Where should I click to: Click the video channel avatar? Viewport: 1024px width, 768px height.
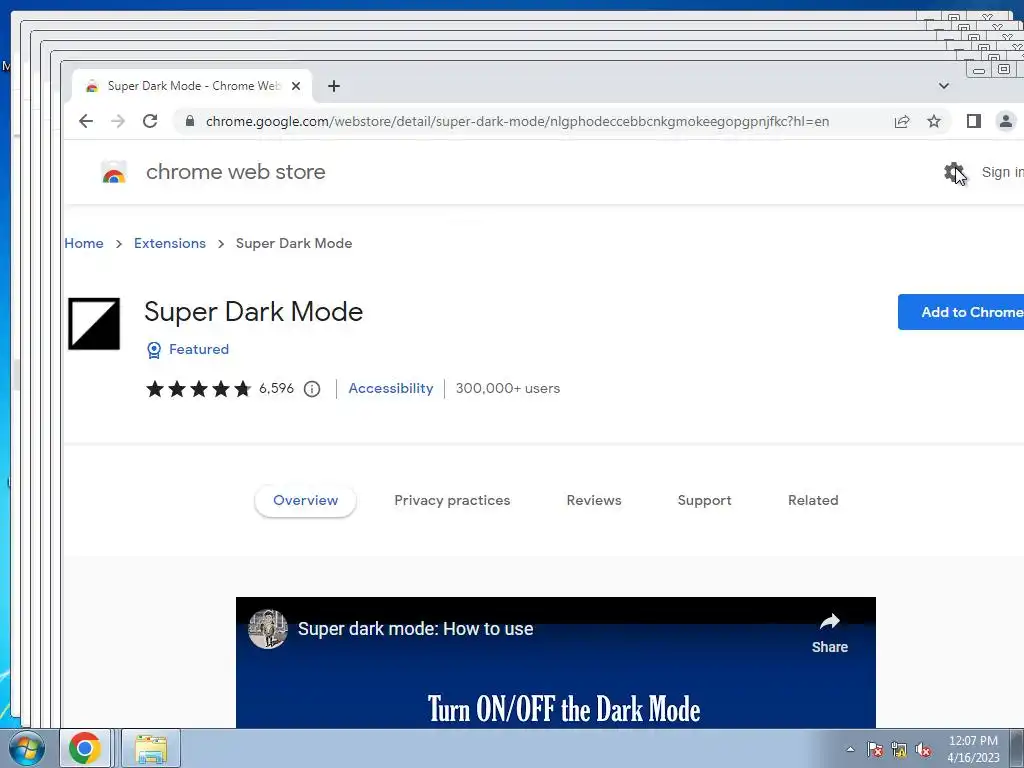click(268, 629)
